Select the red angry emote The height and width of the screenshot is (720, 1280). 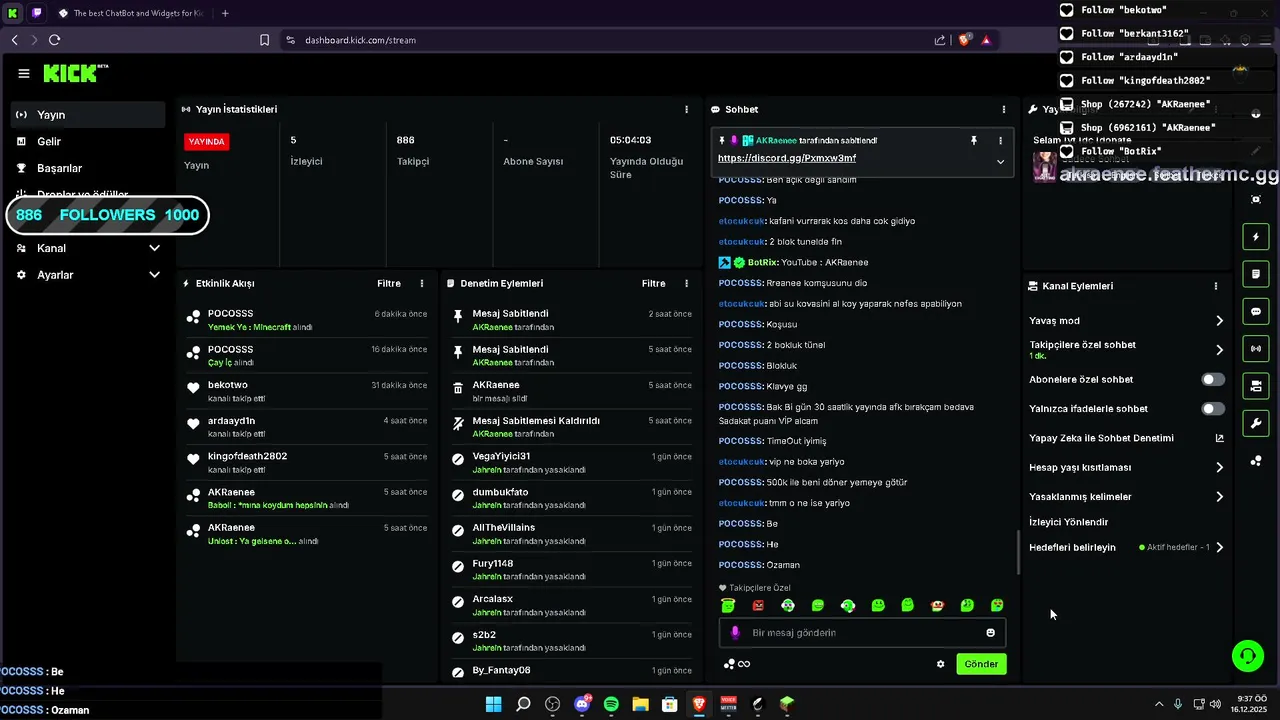[x=758, y=605]
